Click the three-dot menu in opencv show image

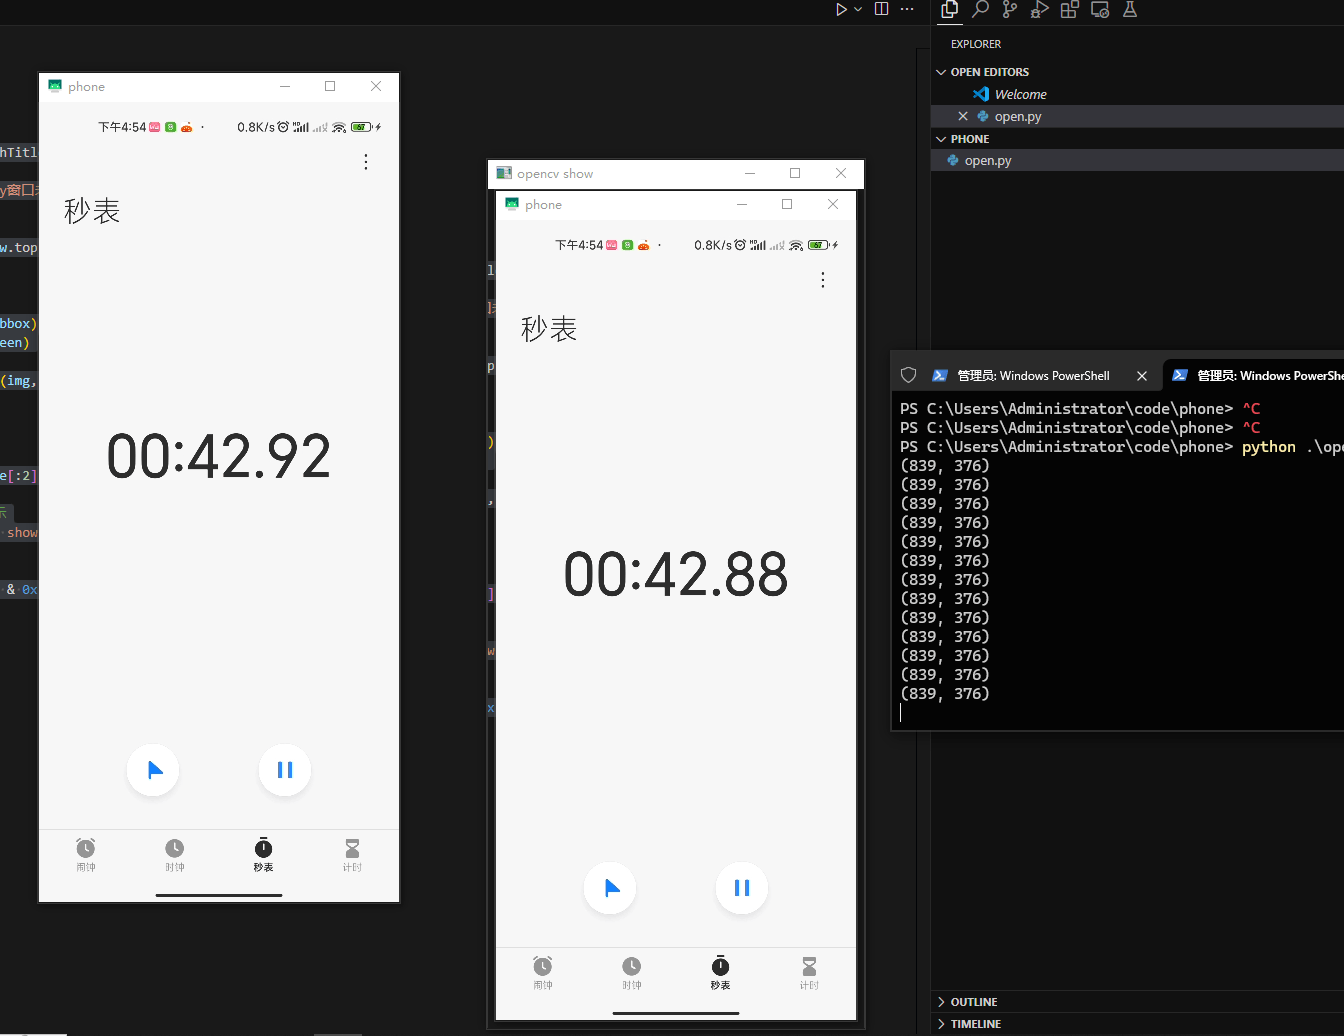[x=823, y=280]
